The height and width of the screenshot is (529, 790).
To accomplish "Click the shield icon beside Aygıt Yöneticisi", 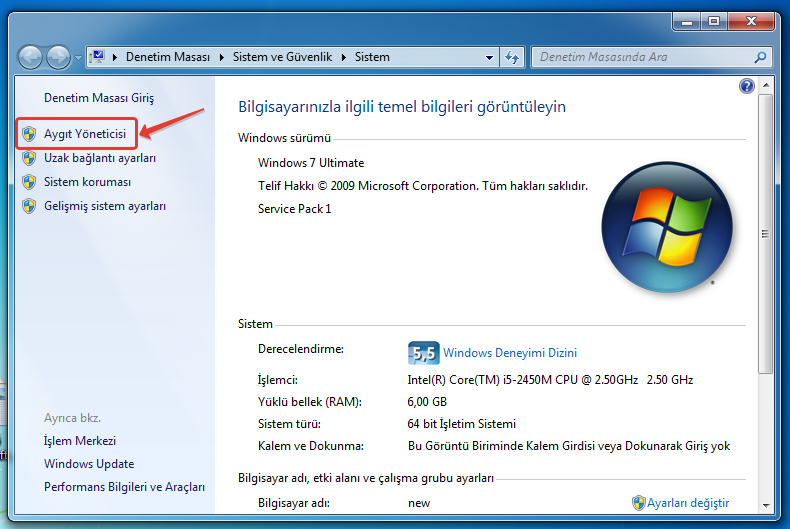I will 29,134.
